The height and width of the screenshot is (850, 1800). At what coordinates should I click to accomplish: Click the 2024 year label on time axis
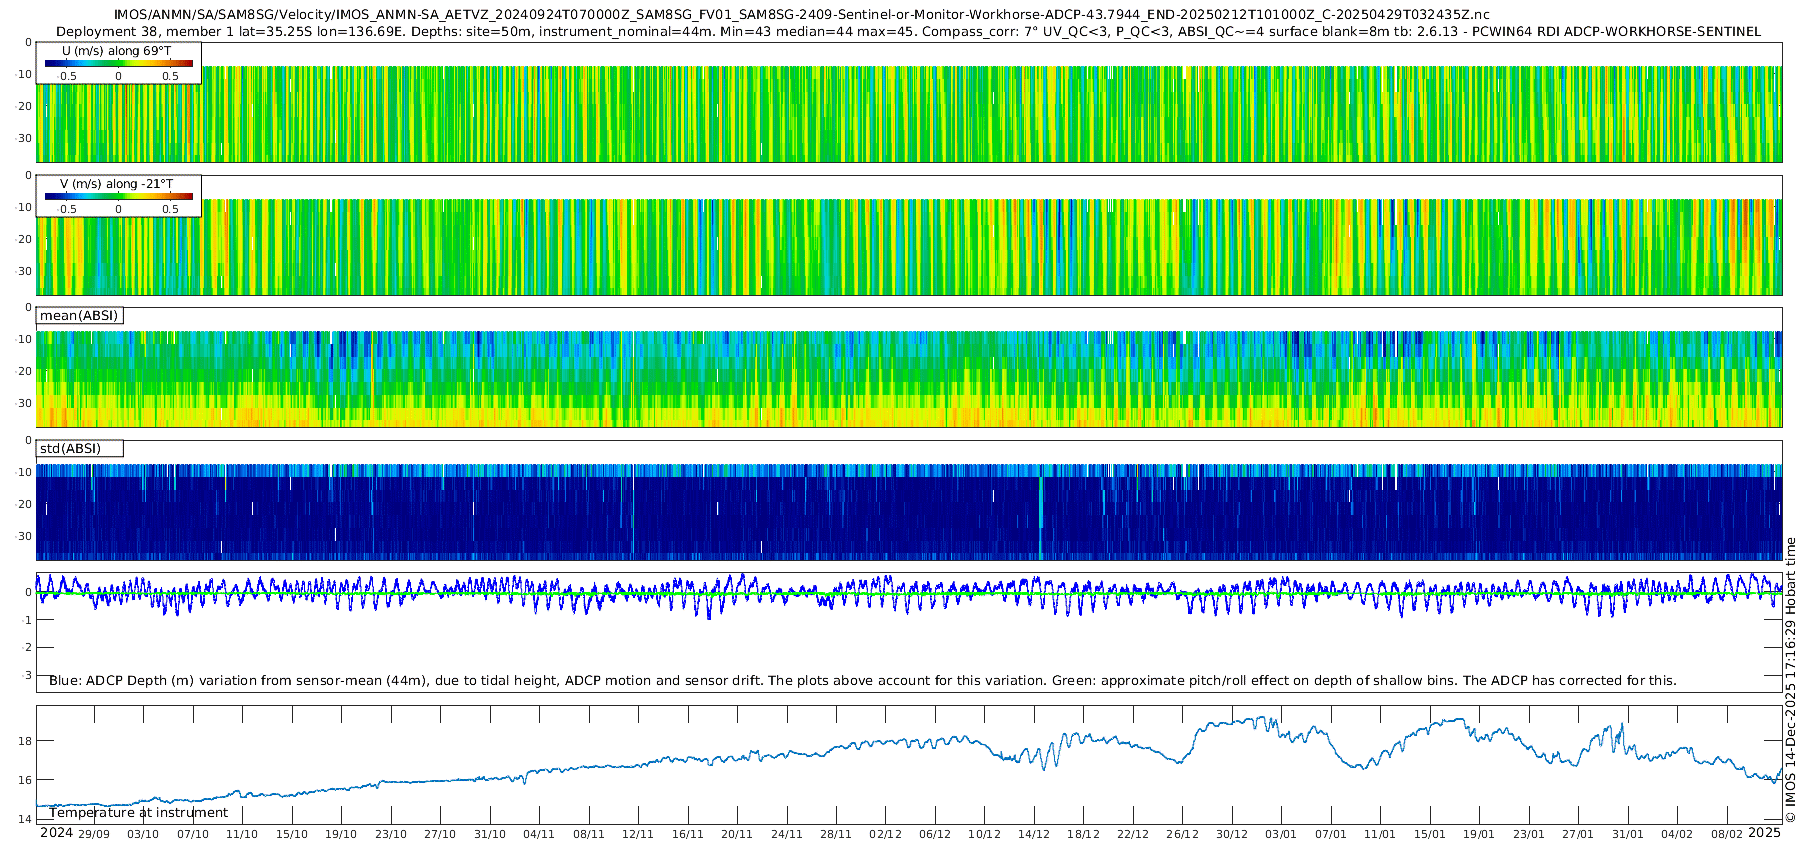pos(56,833)
